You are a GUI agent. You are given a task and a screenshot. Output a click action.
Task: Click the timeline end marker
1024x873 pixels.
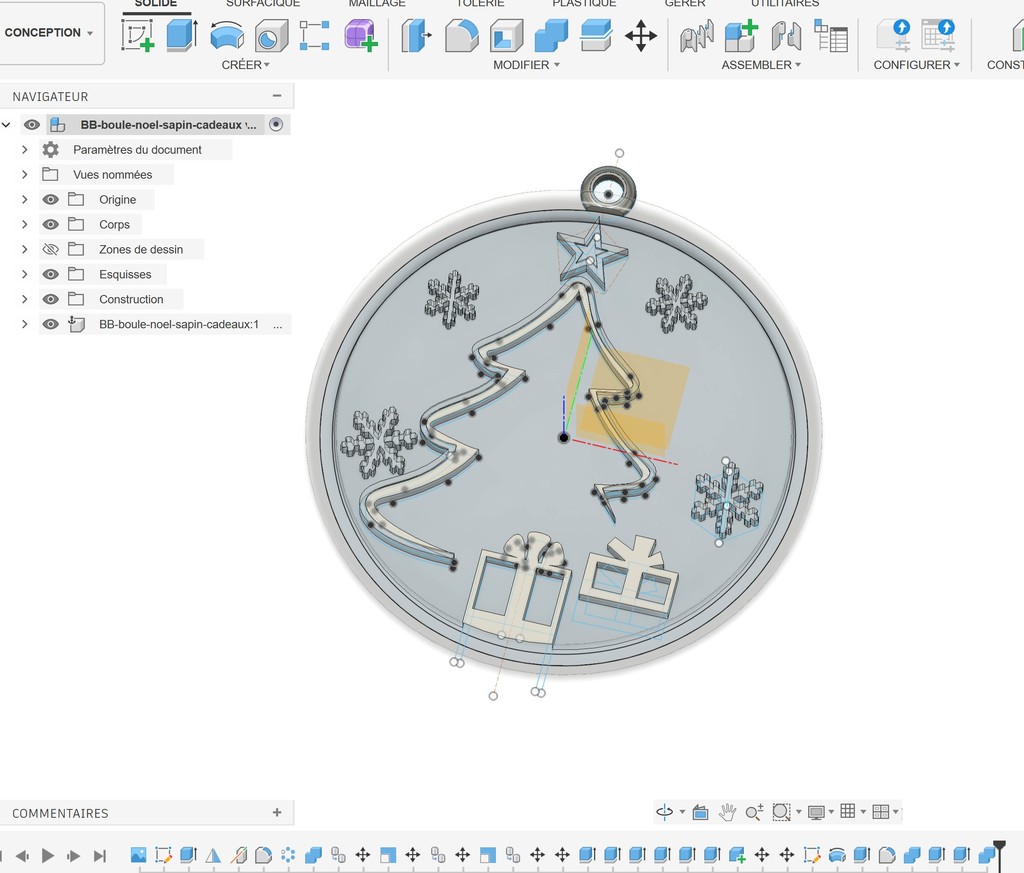(998, 848)
